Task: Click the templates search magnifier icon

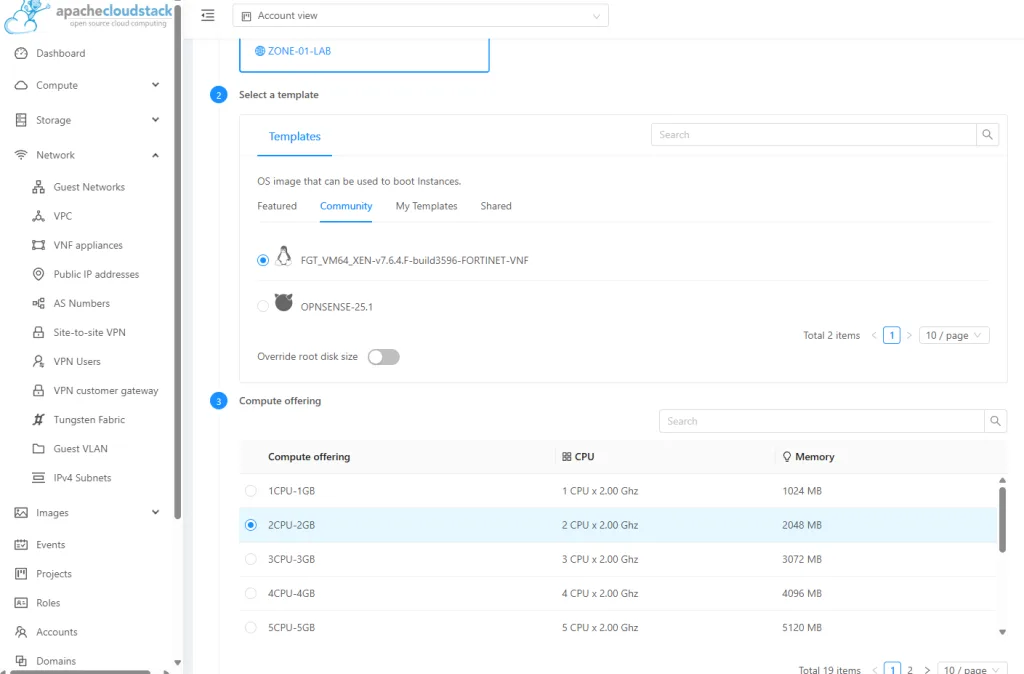Action: [x=987, y=135]
